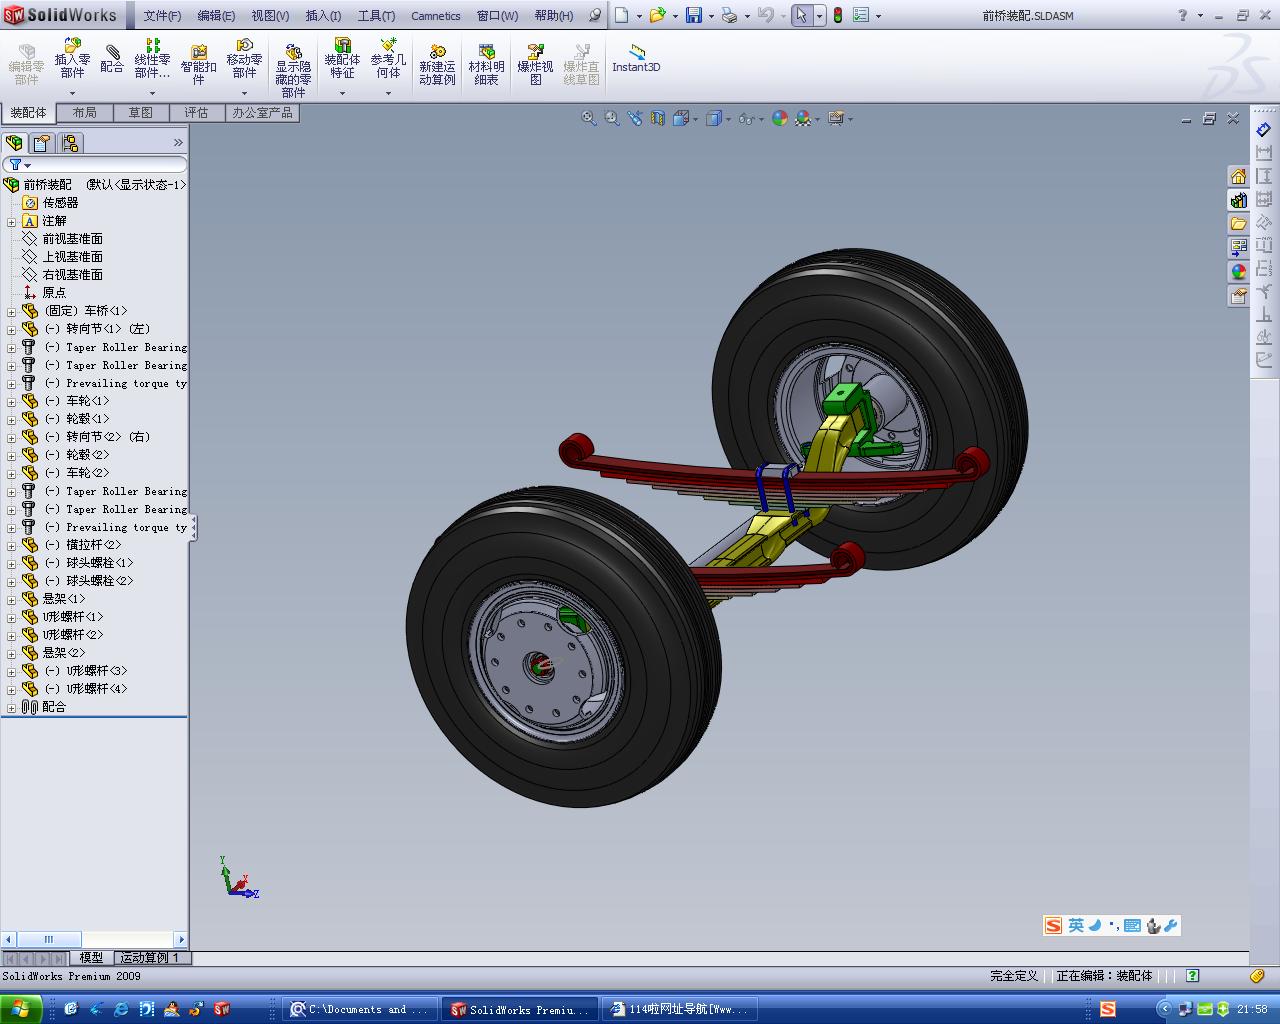
Task: Open the ConfigurationManager tab icon
Action: tap(70, 142)
